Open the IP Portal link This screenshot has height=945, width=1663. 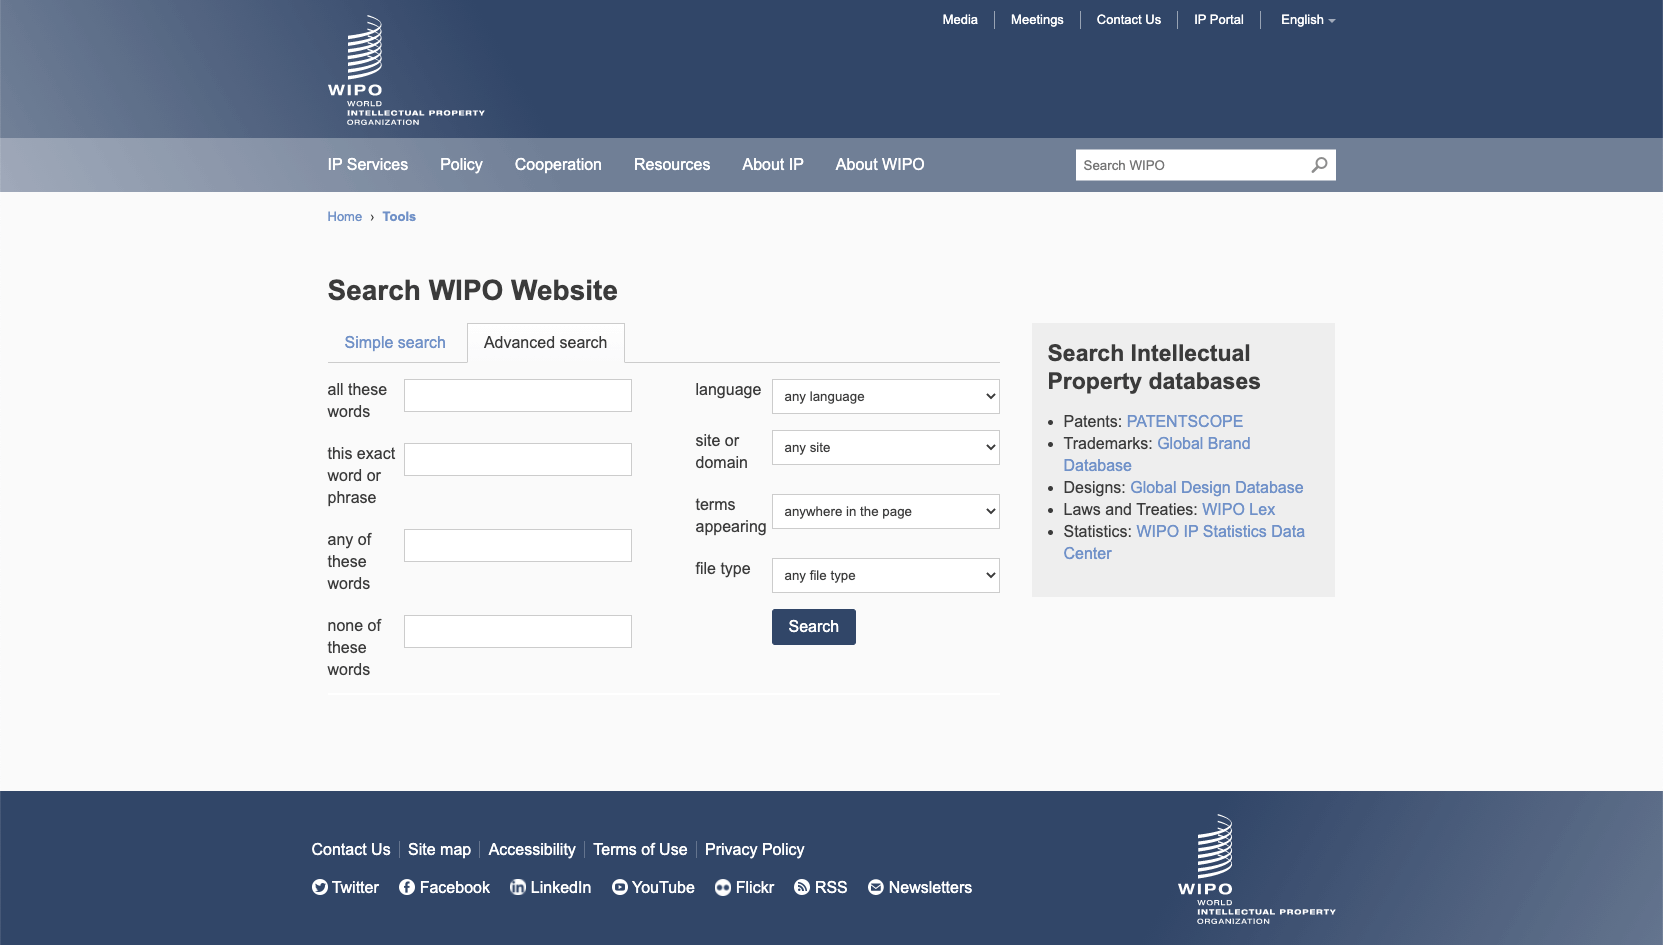(x=1219, y=20)
